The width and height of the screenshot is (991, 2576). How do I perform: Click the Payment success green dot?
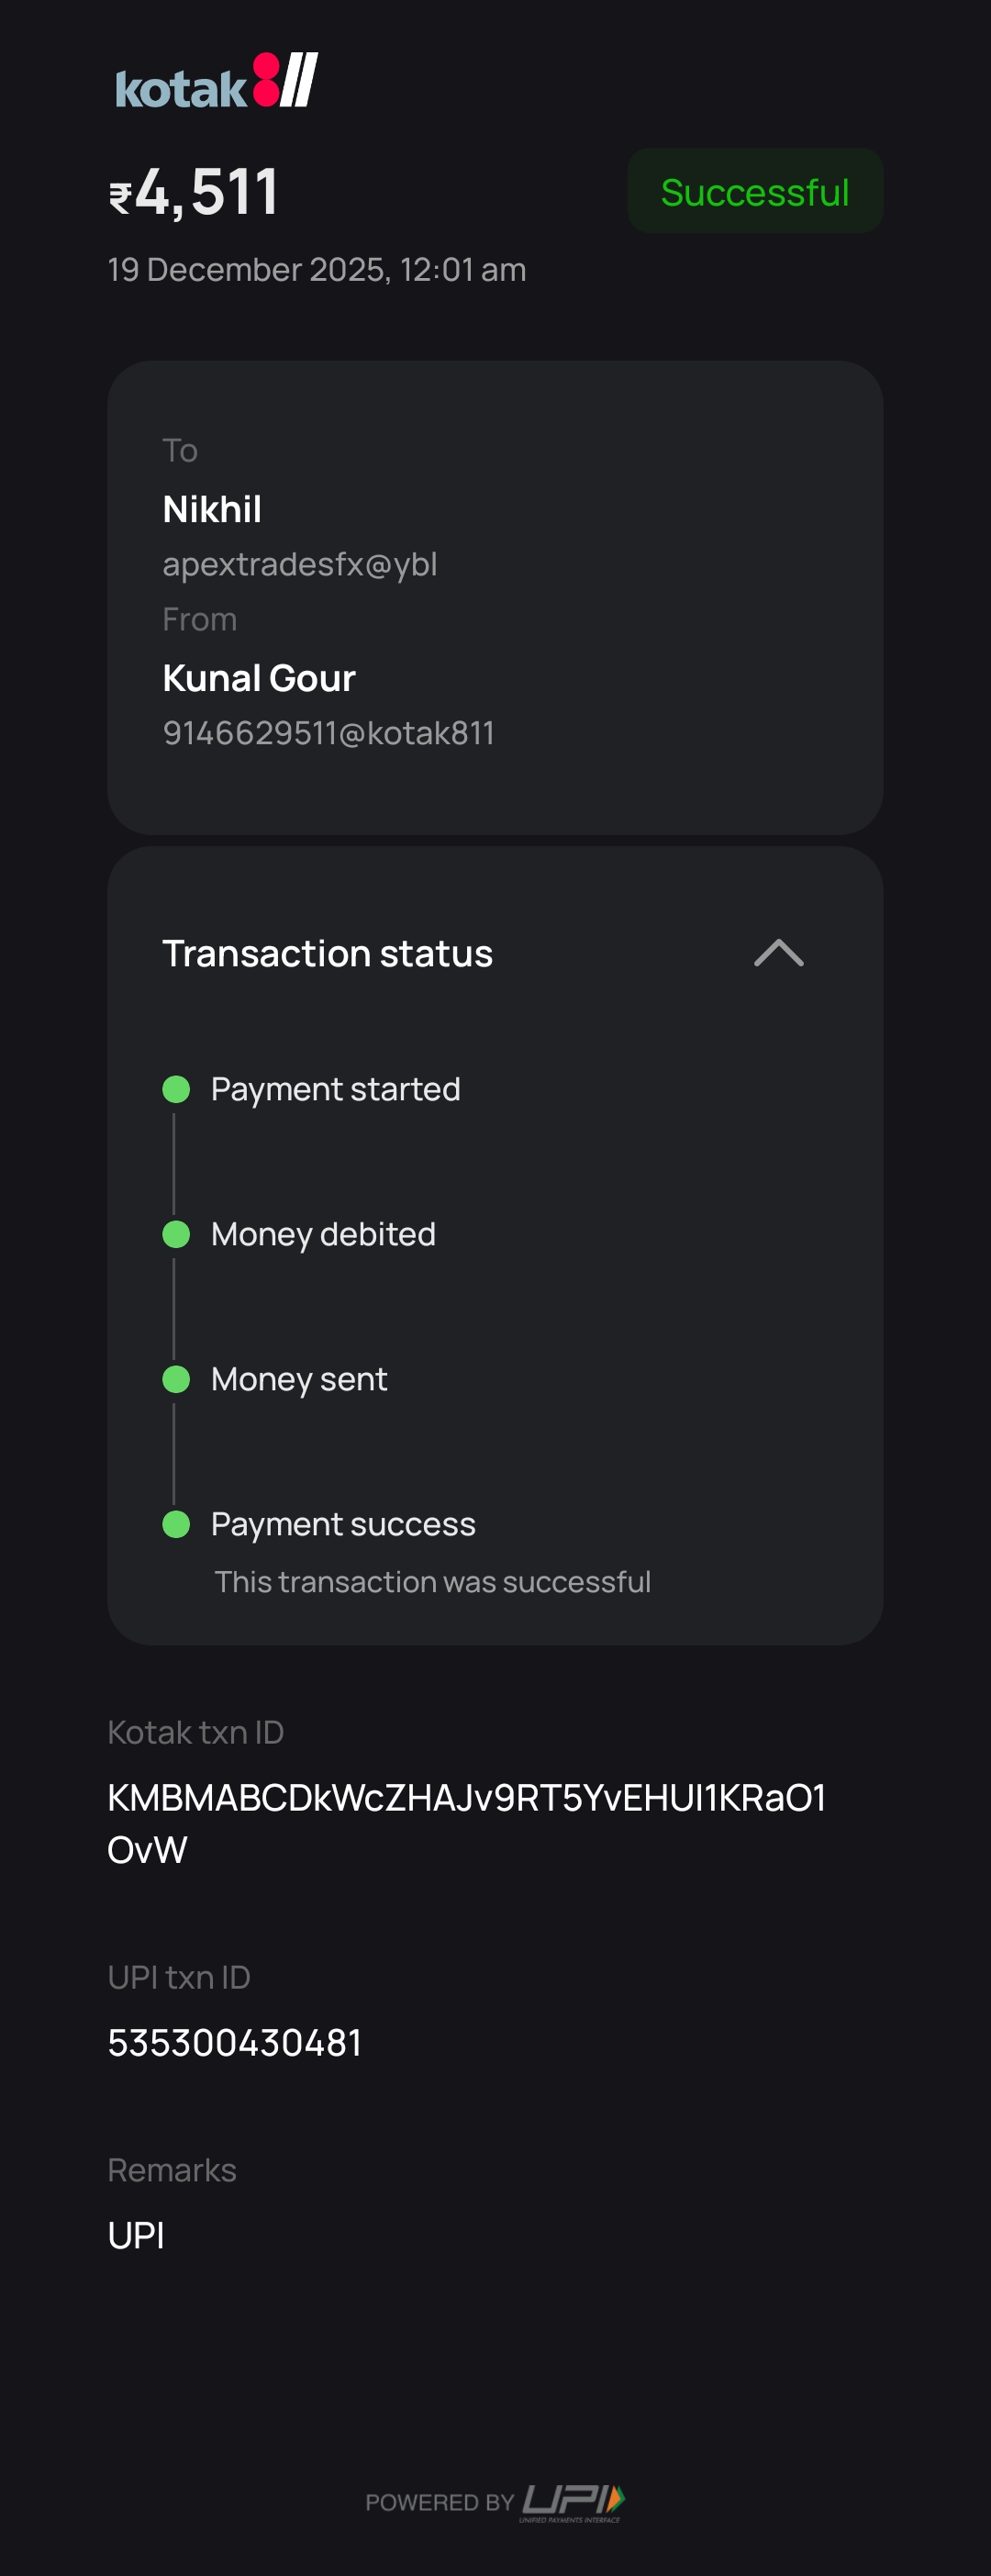[x=176, y=1524]
